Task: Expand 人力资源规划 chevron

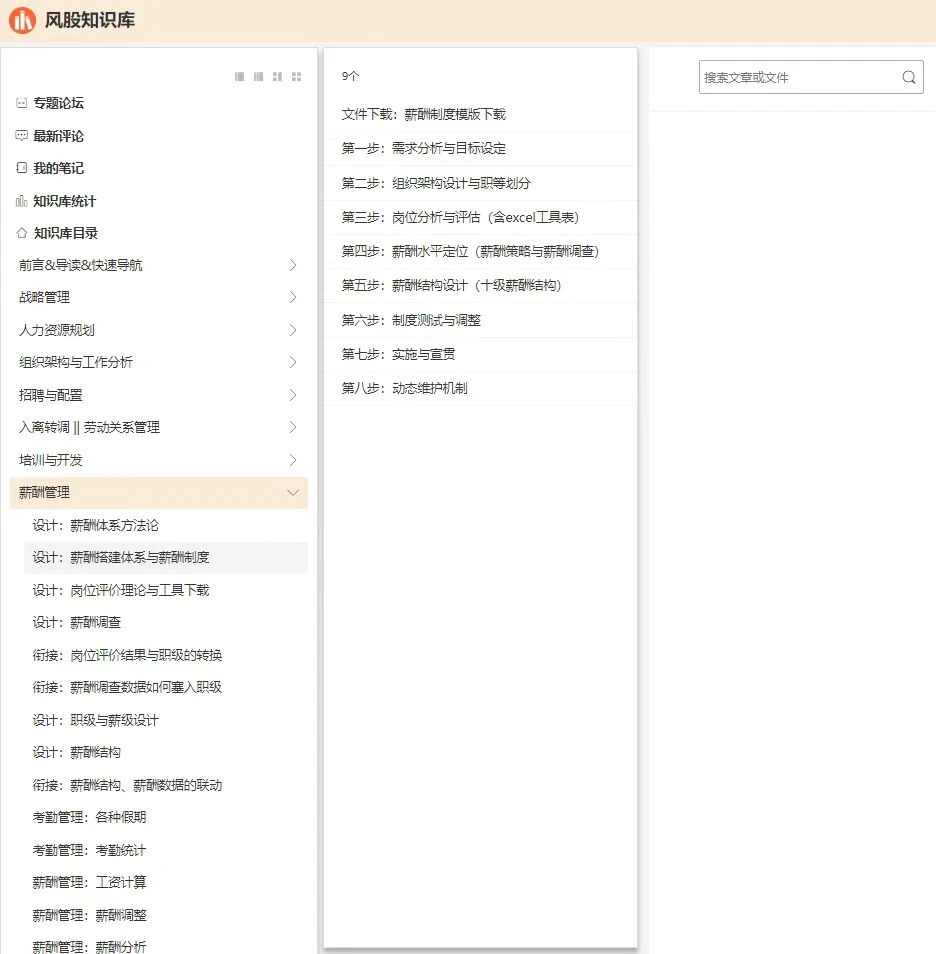Action: tap(293, 330)
